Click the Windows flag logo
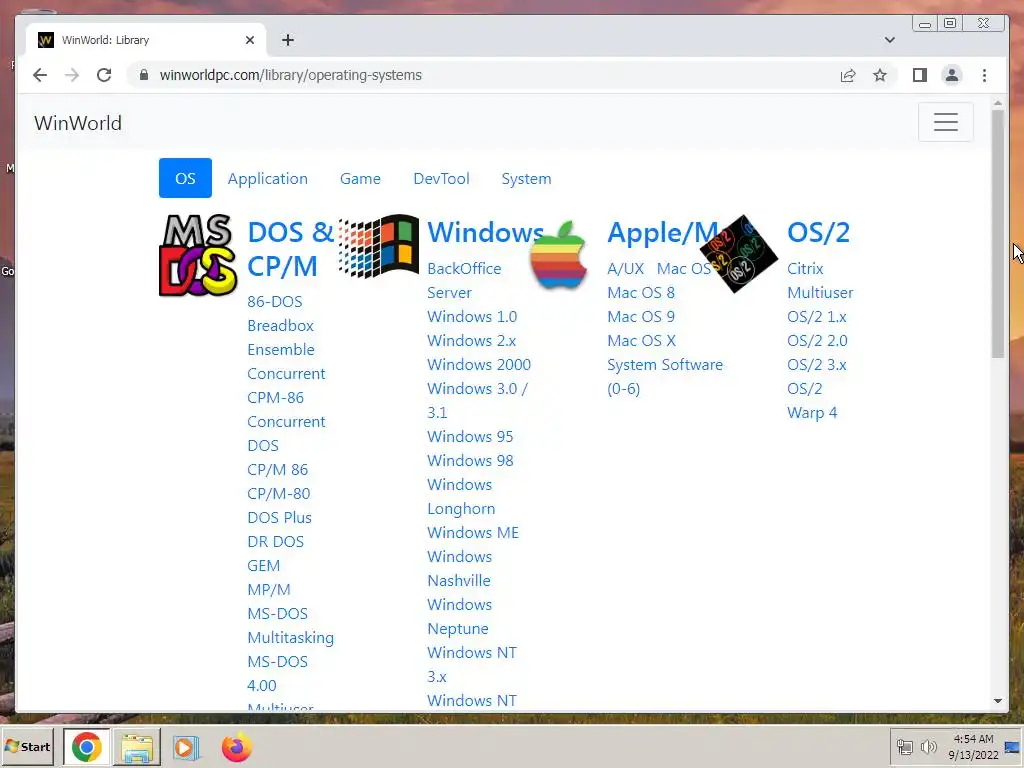The image size is (1024, 768). tap(379, 246)
